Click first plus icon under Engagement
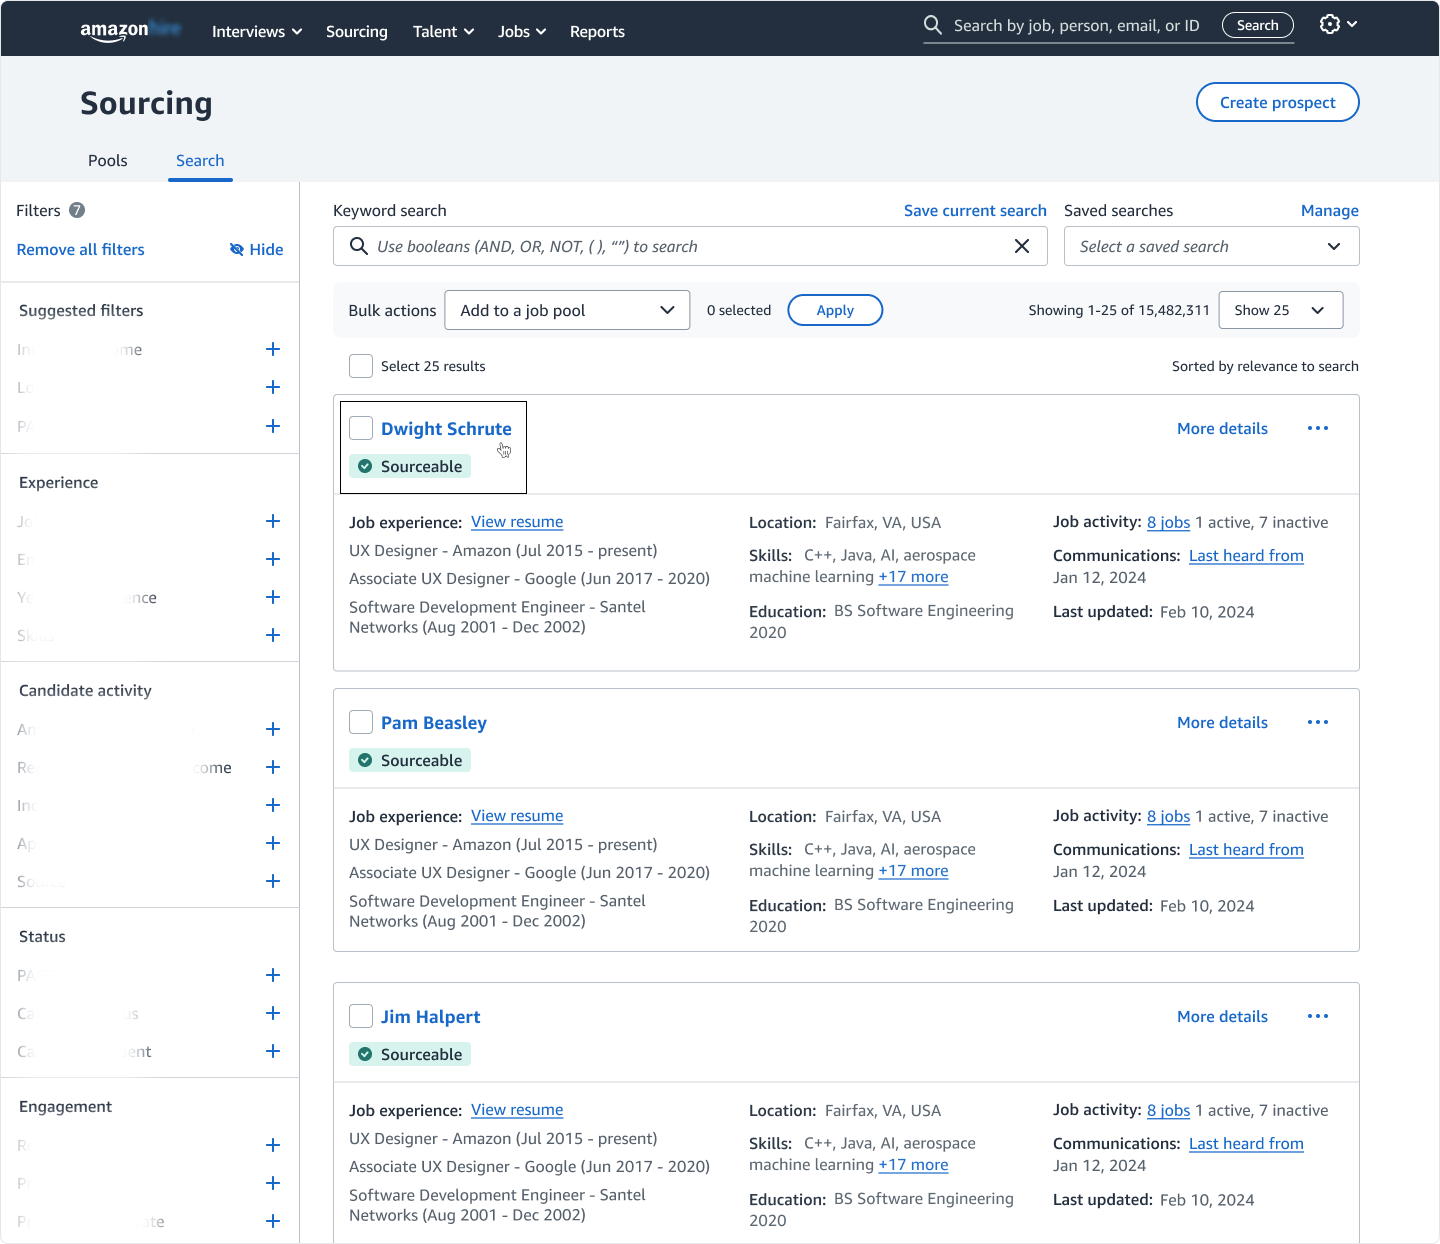Viewport: 1440px width, 1244px height. 273,1145
